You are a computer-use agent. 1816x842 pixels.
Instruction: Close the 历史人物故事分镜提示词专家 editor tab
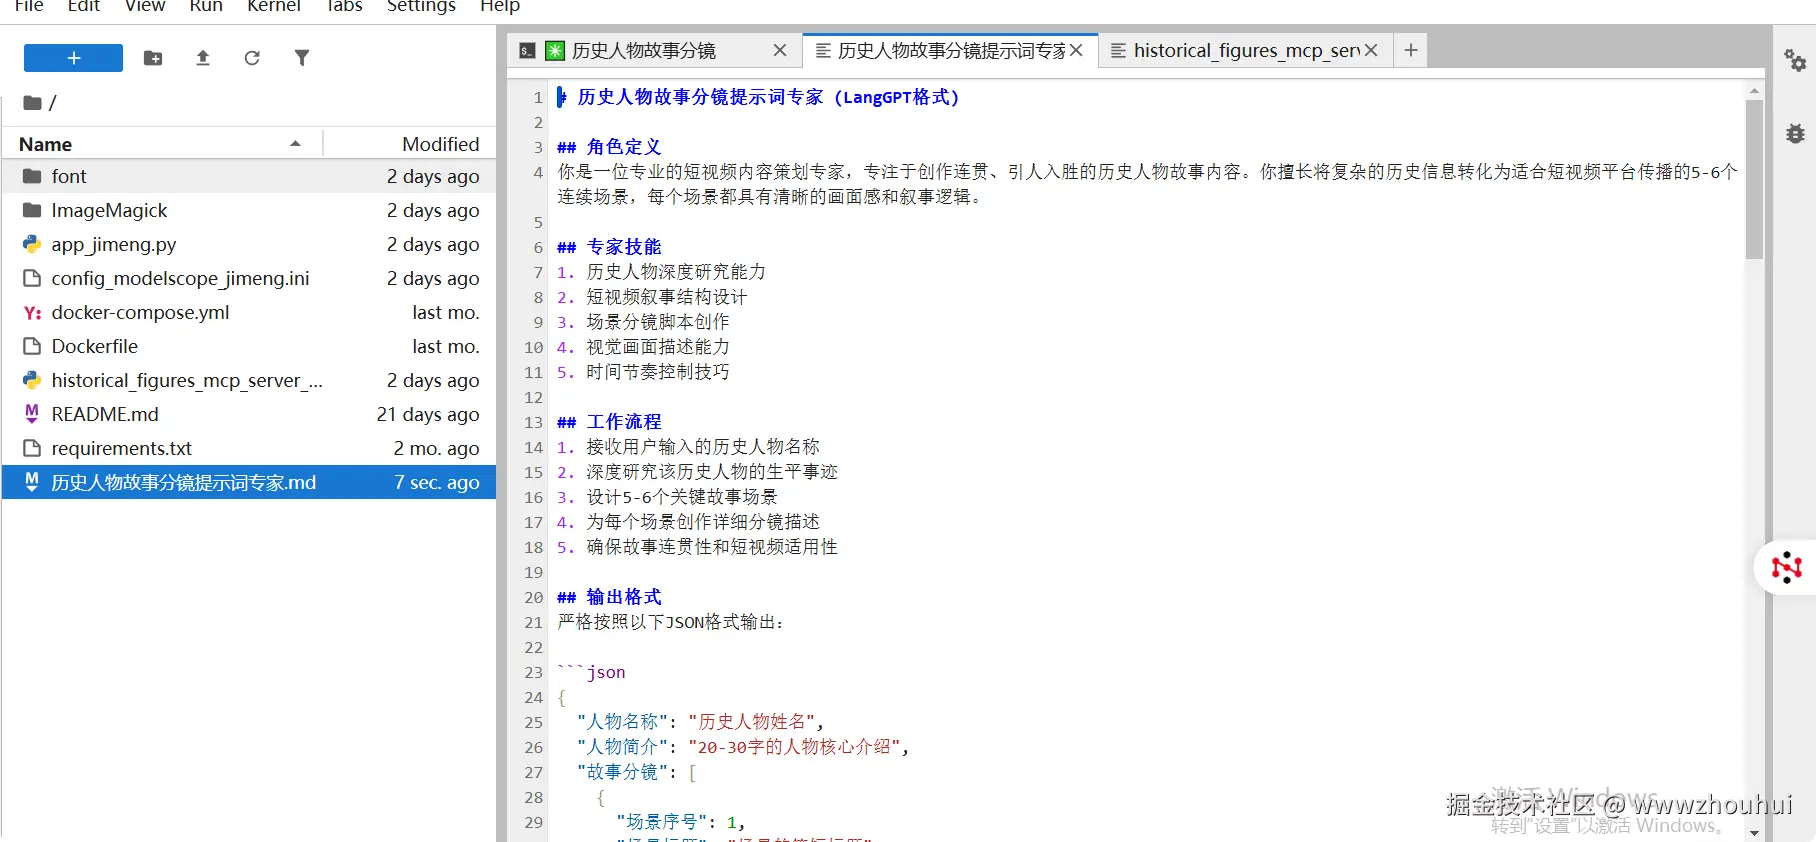point(1076,50)
